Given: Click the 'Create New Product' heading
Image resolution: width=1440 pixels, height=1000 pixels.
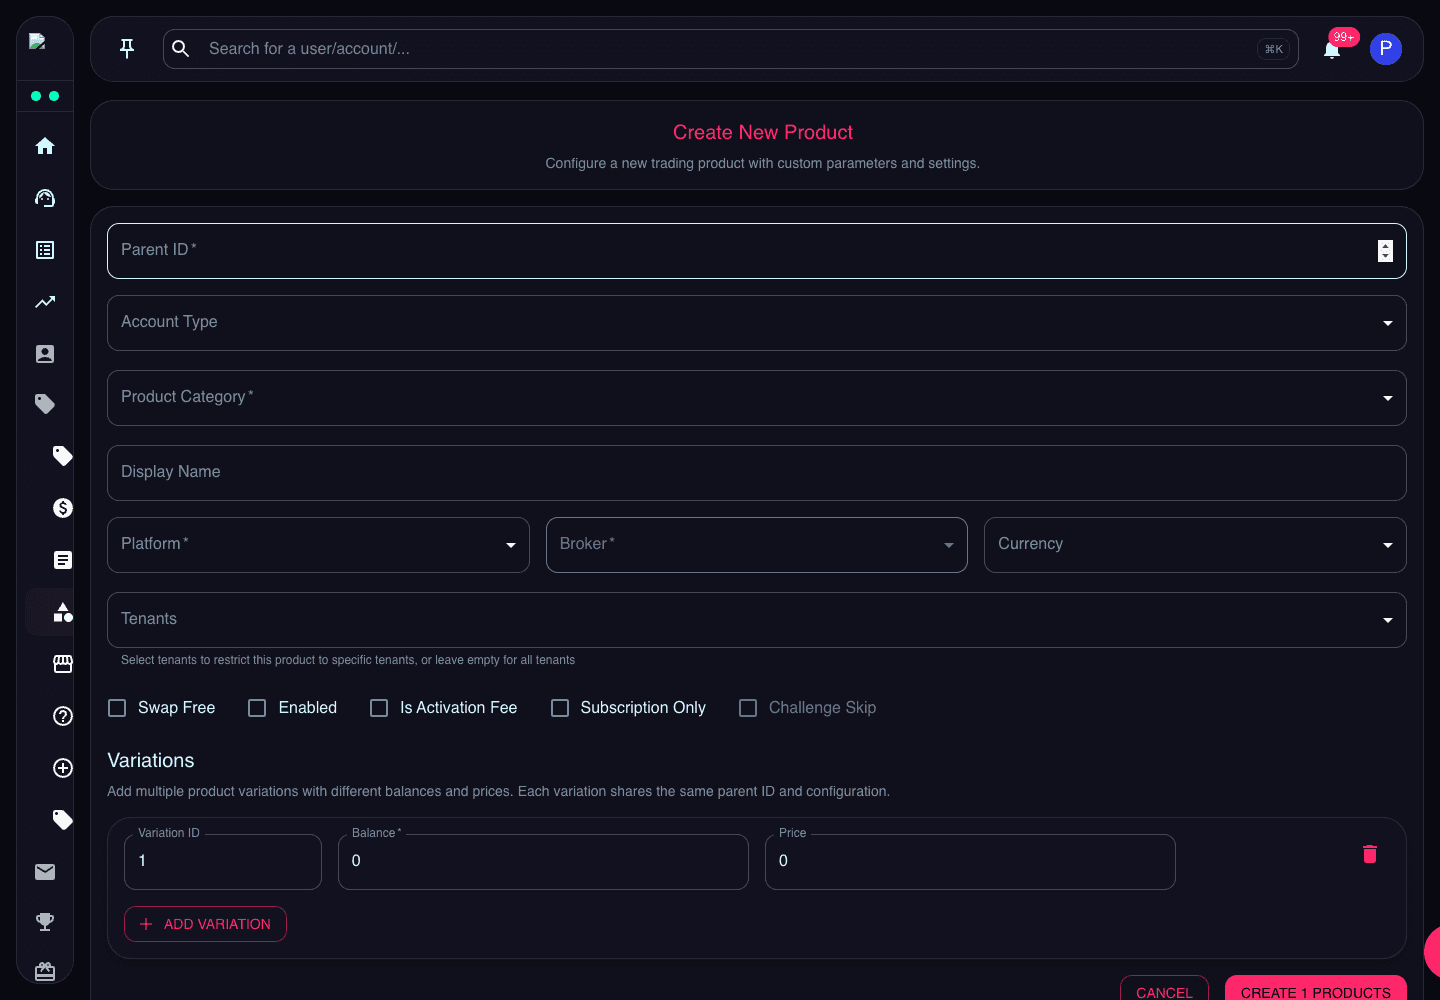Looking at the screenshot, I should pos(763,132).
